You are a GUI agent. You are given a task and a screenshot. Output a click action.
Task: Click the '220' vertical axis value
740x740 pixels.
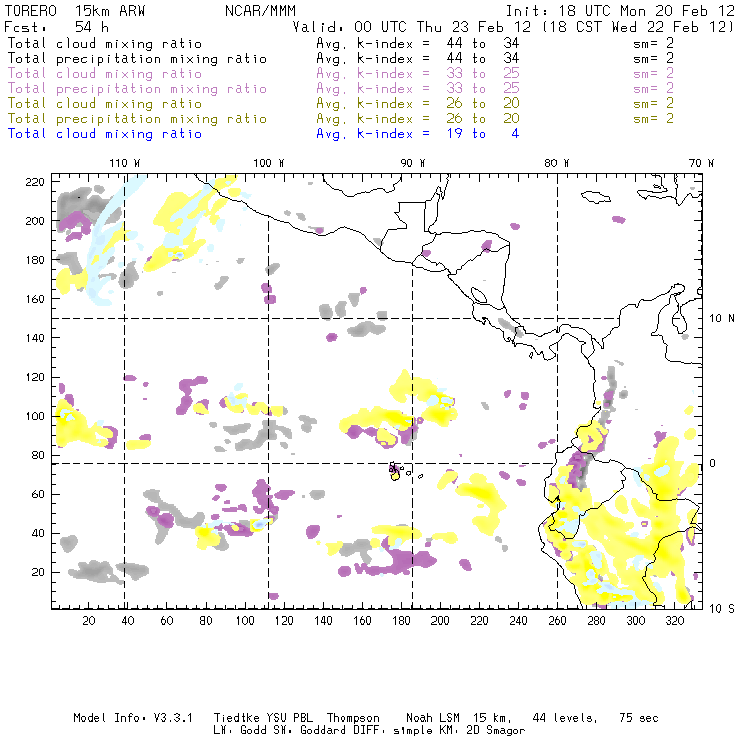coord(35,182)
